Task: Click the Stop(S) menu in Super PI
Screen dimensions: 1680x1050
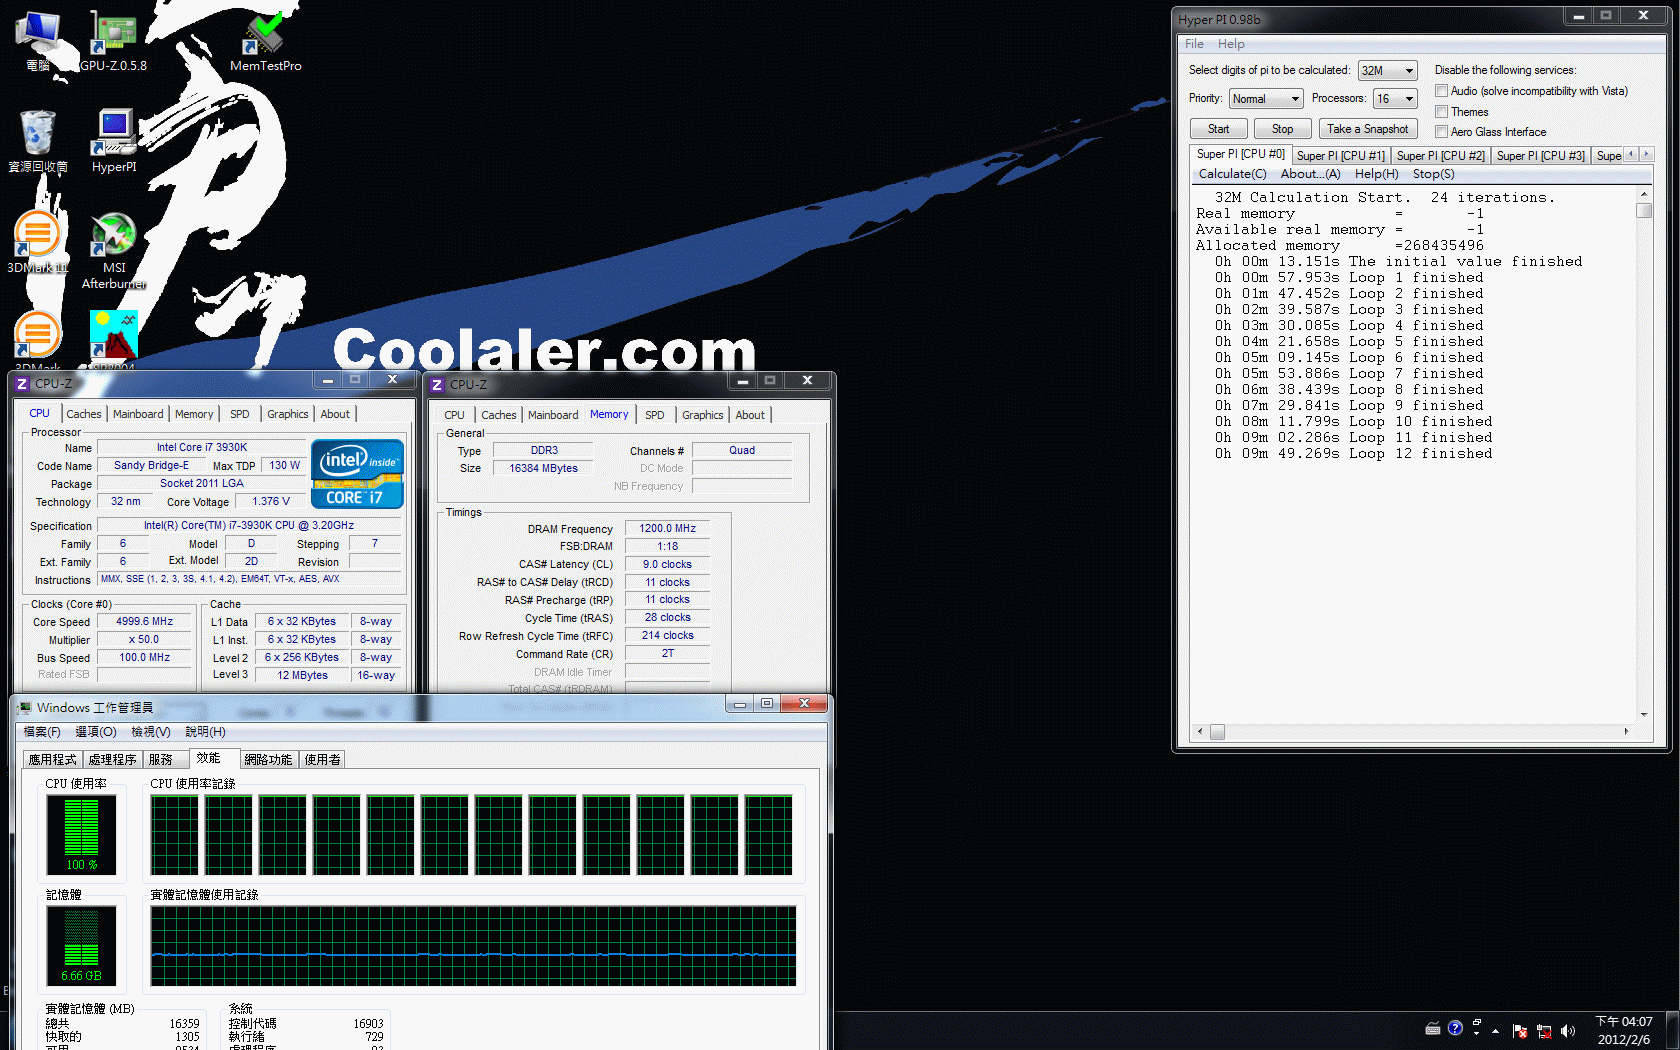Action: pyautogui.click(x=1433, y=174)
